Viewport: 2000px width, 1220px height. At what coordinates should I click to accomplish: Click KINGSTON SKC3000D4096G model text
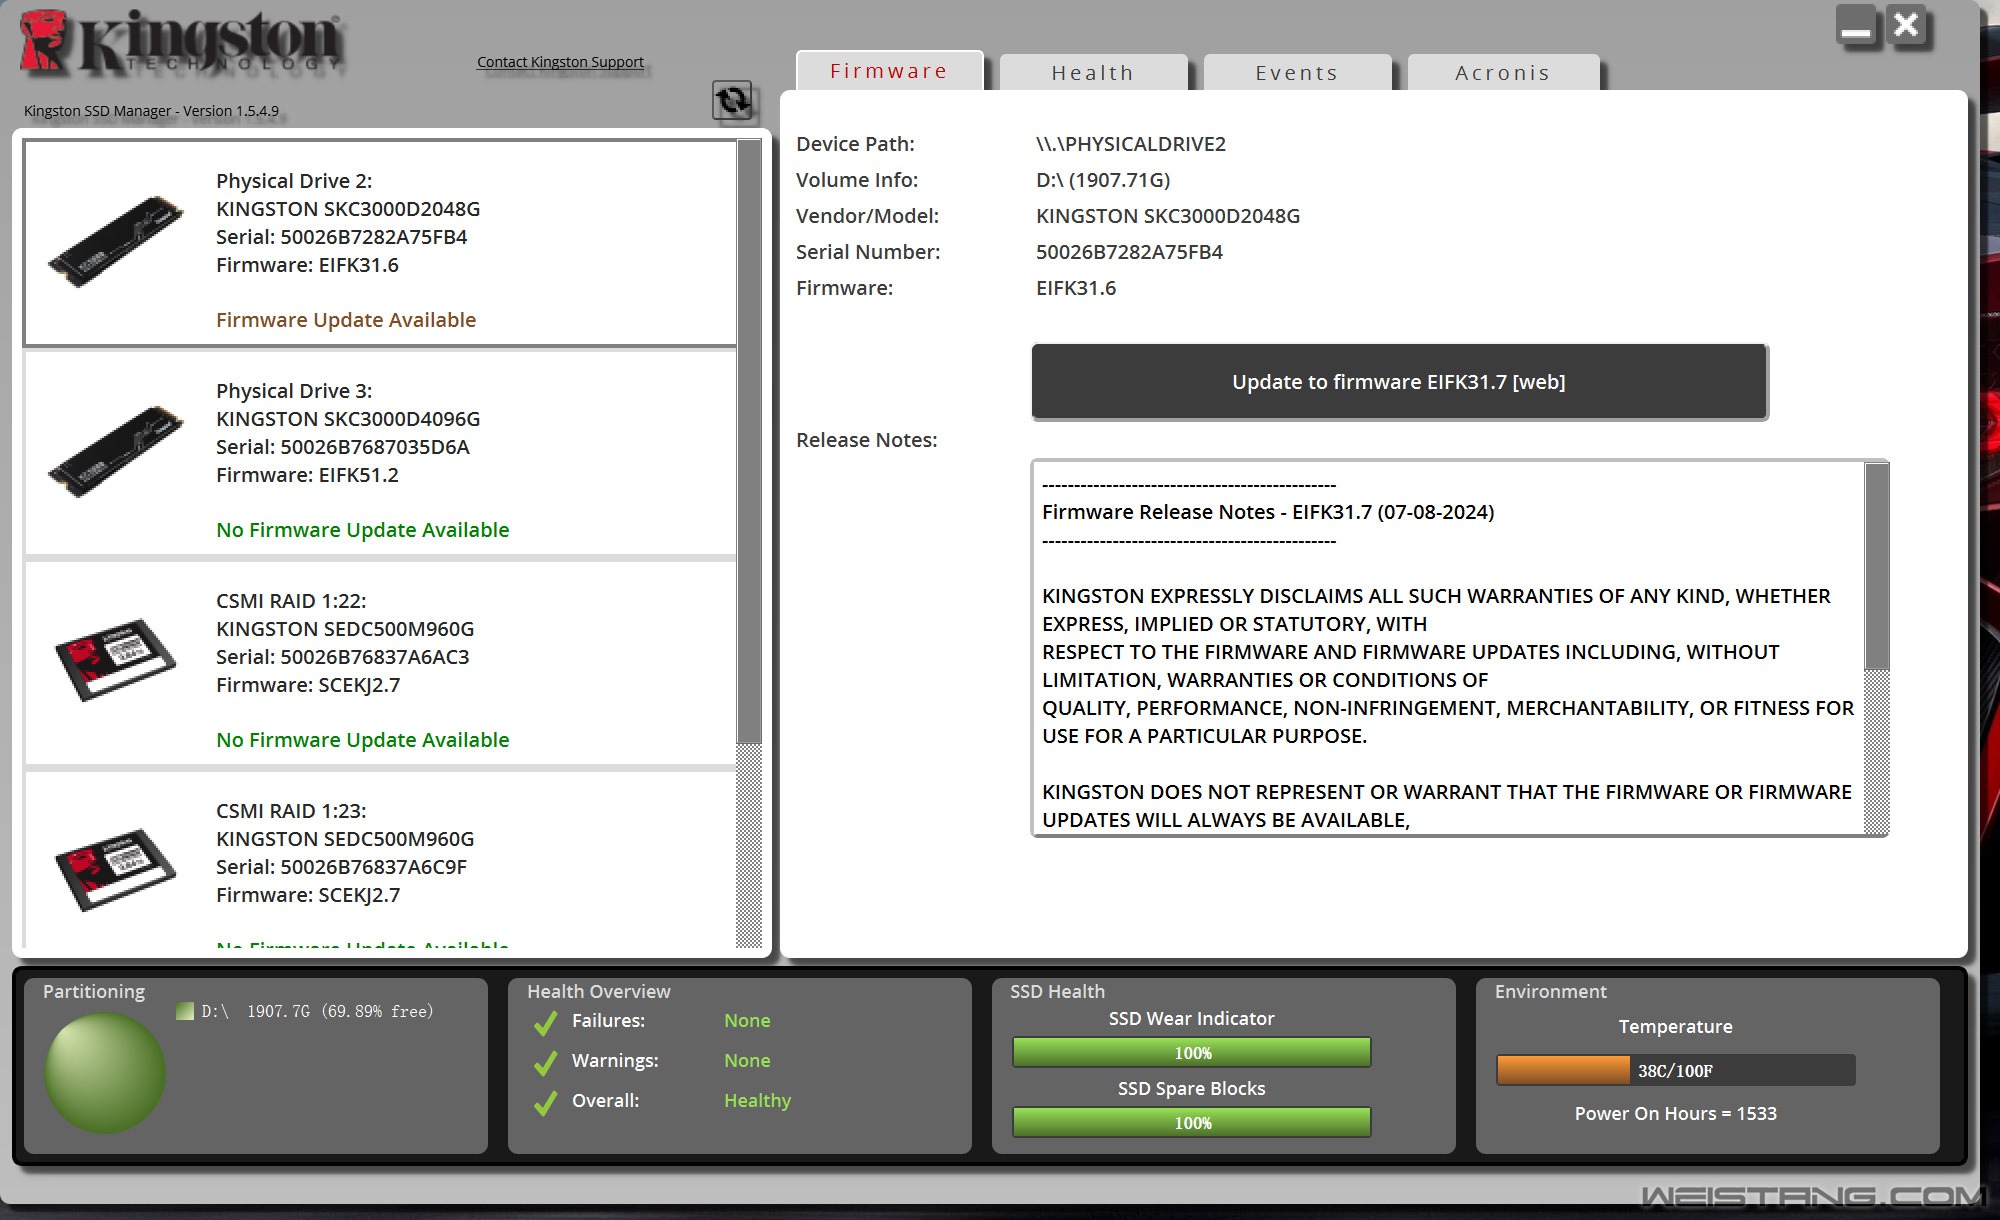pyautogui.click(x=348, y=419)
